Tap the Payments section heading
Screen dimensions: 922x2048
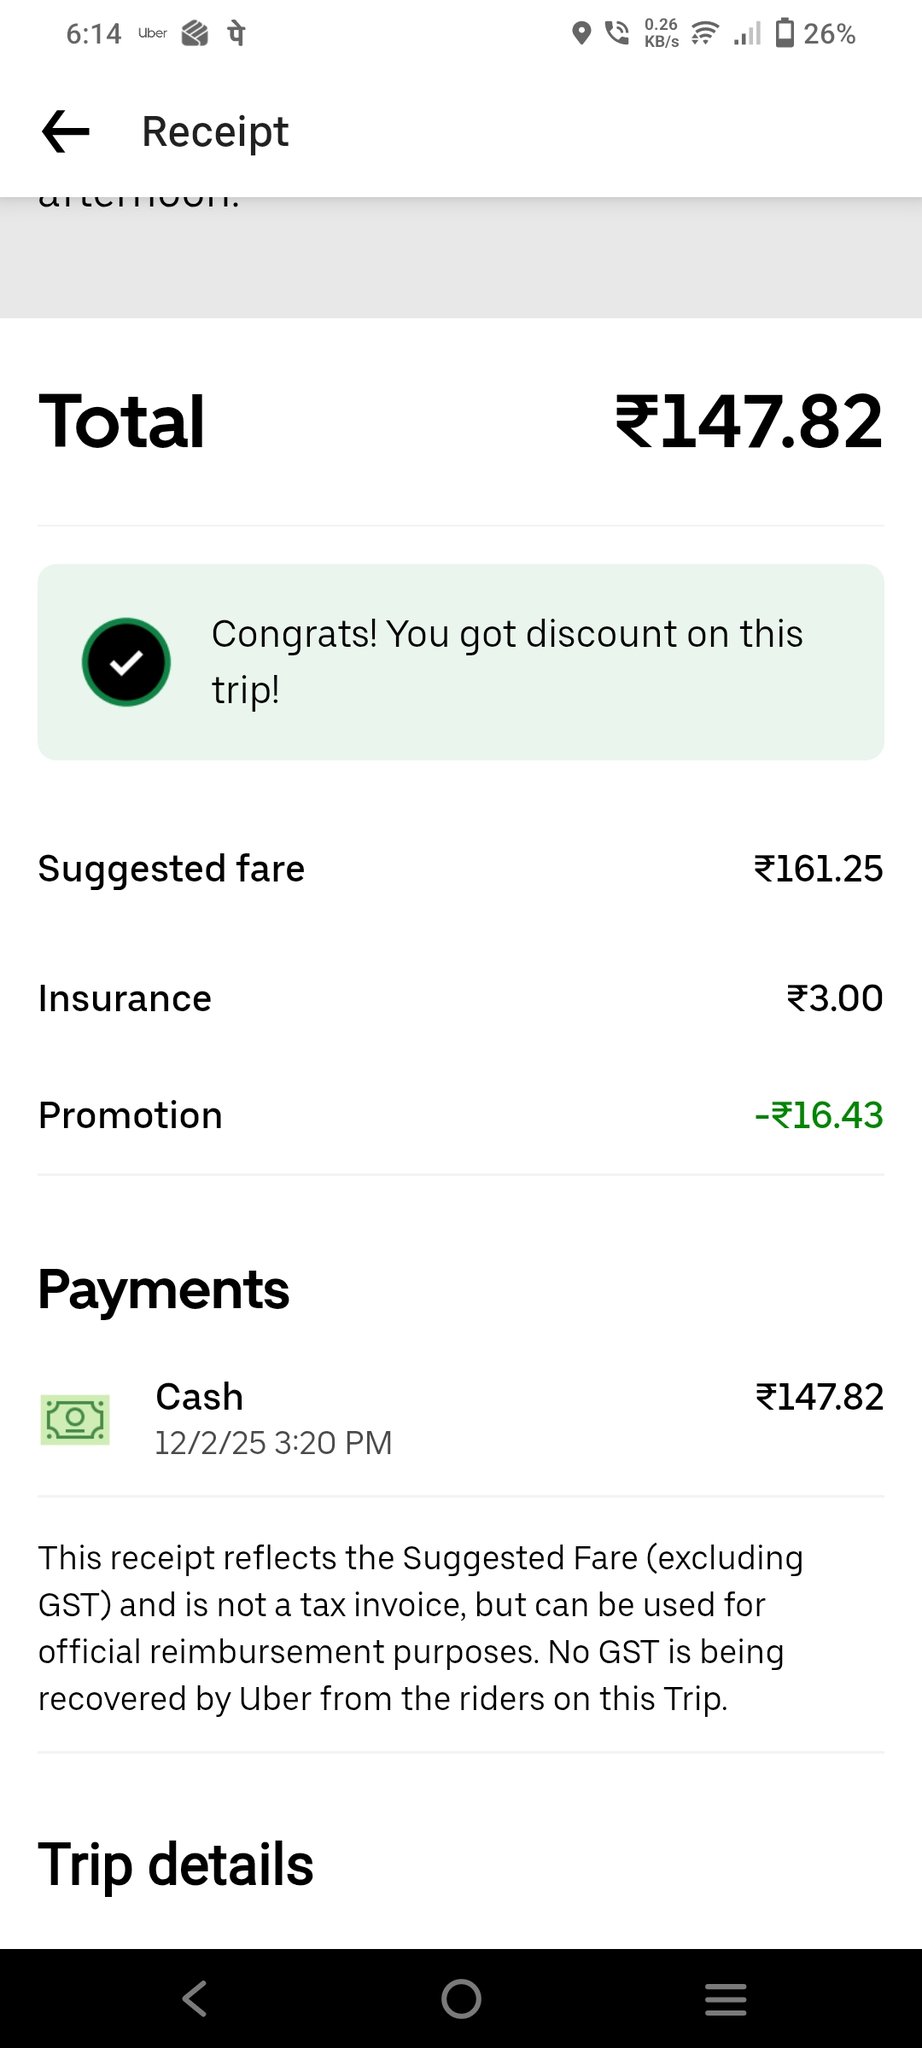pyautogui.click(x=164, y=1289)
